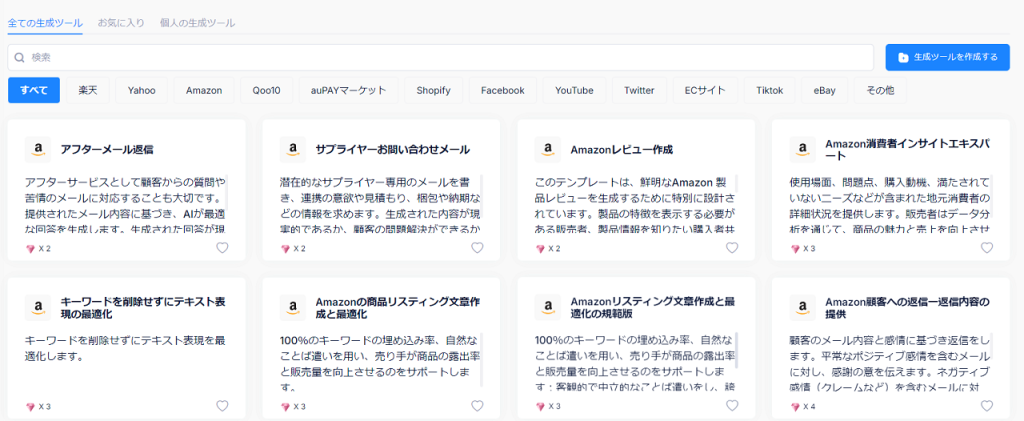Image resolution: width=1024 pixels, height=421 pixels.
Task: Click Amazon logo on アフターメール返信 card
Action: [38, 149]
